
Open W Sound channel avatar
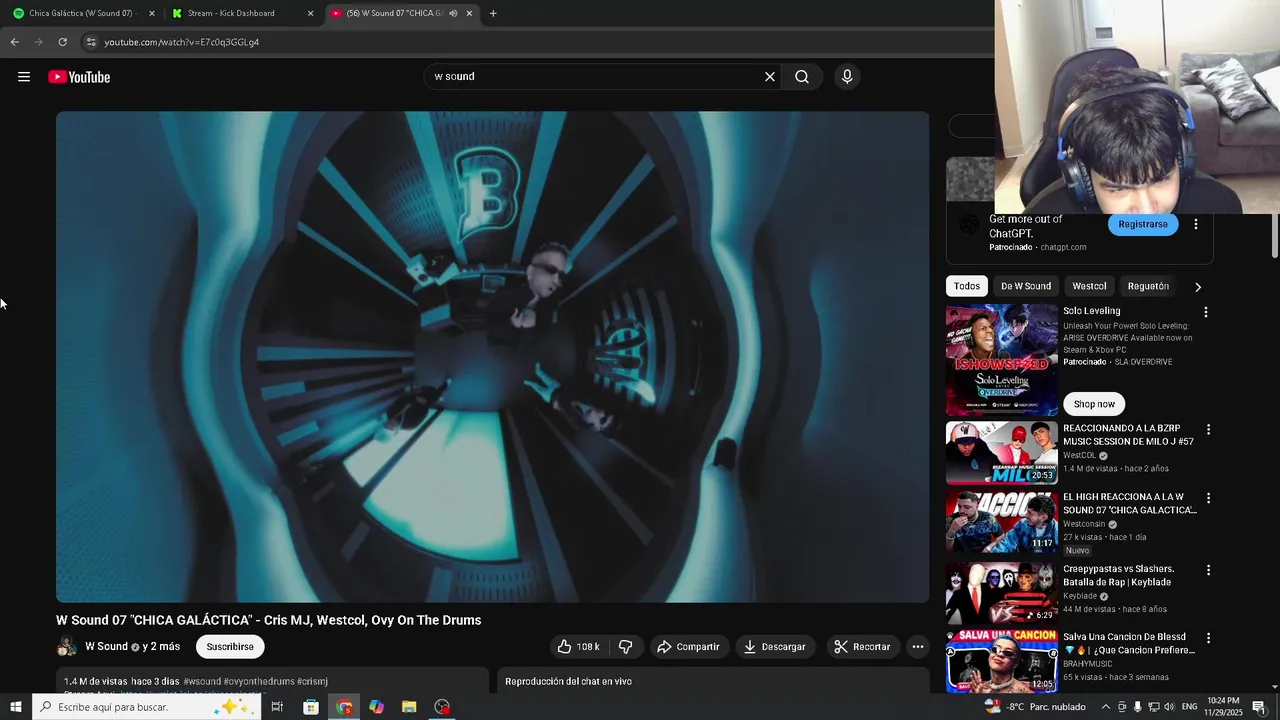(x=67, y=647)
